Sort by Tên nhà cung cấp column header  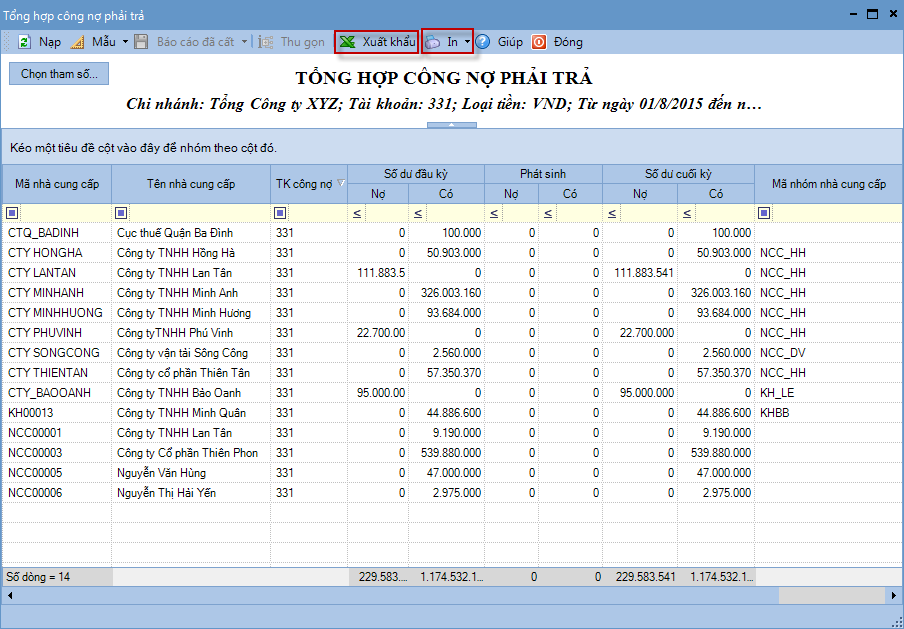tap(190, 184)
